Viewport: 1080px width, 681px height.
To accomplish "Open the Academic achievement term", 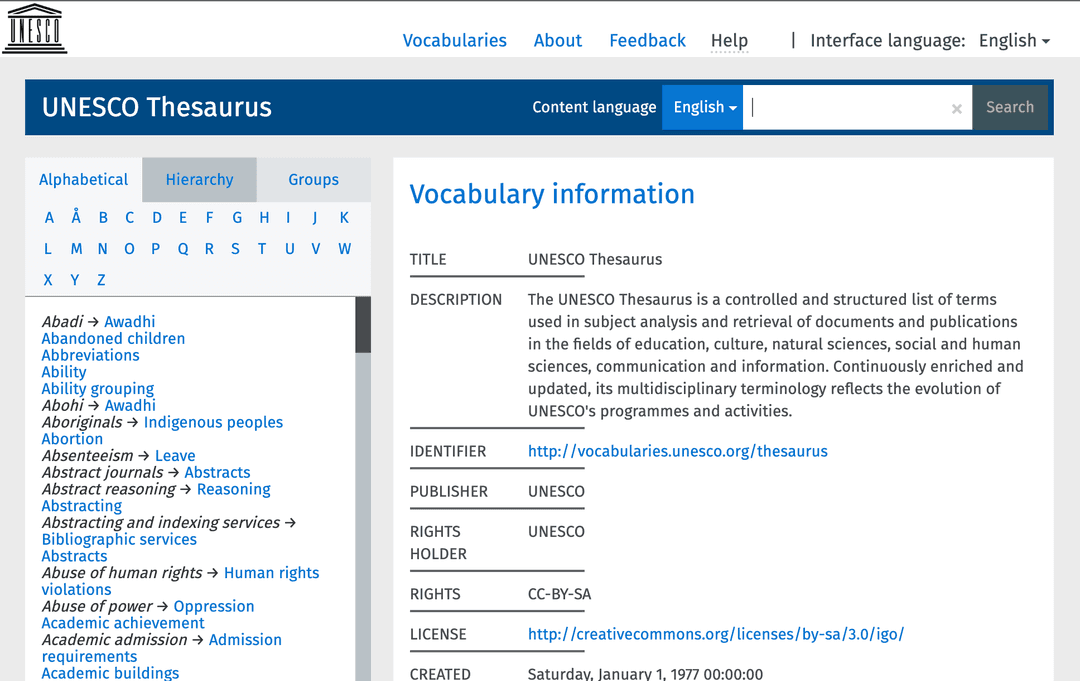I will [x=123, y=623].
